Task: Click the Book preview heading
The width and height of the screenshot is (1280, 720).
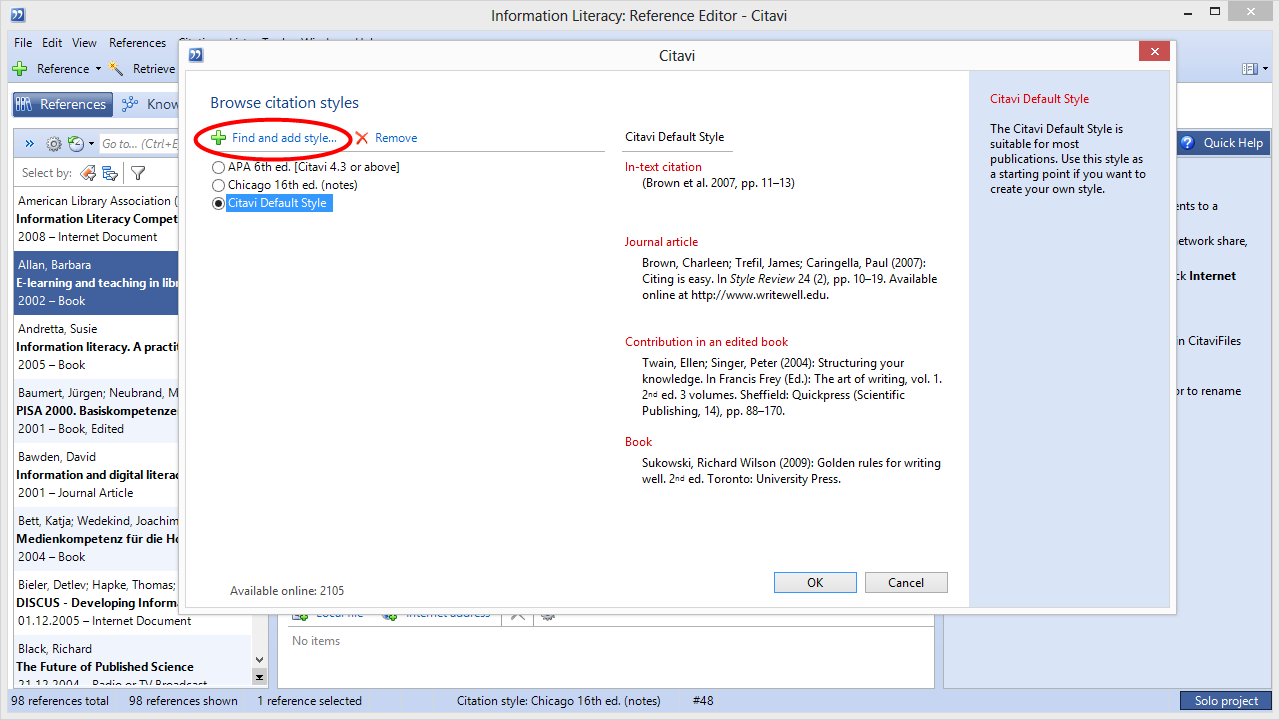Action: [638, 442]
